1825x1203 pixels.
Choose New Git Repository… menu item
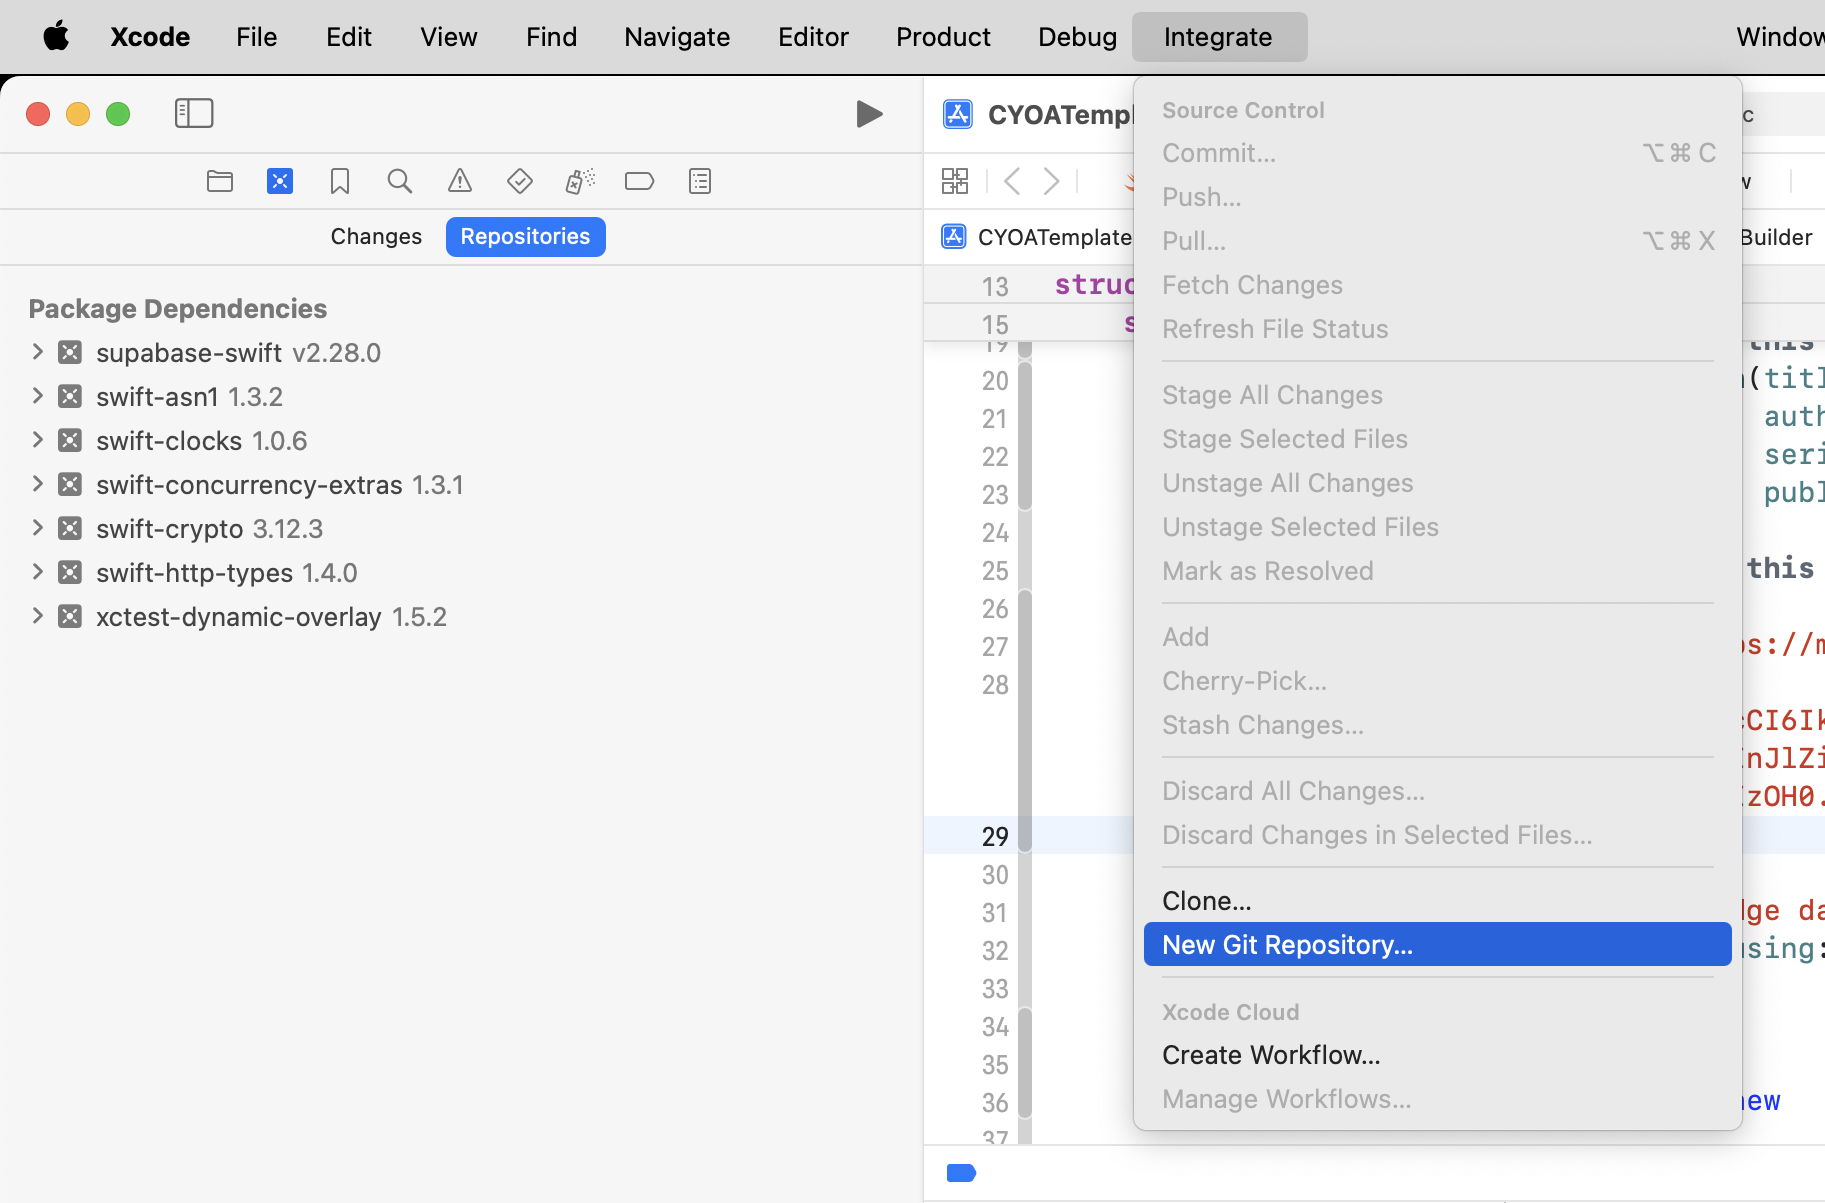[1287, 945]
